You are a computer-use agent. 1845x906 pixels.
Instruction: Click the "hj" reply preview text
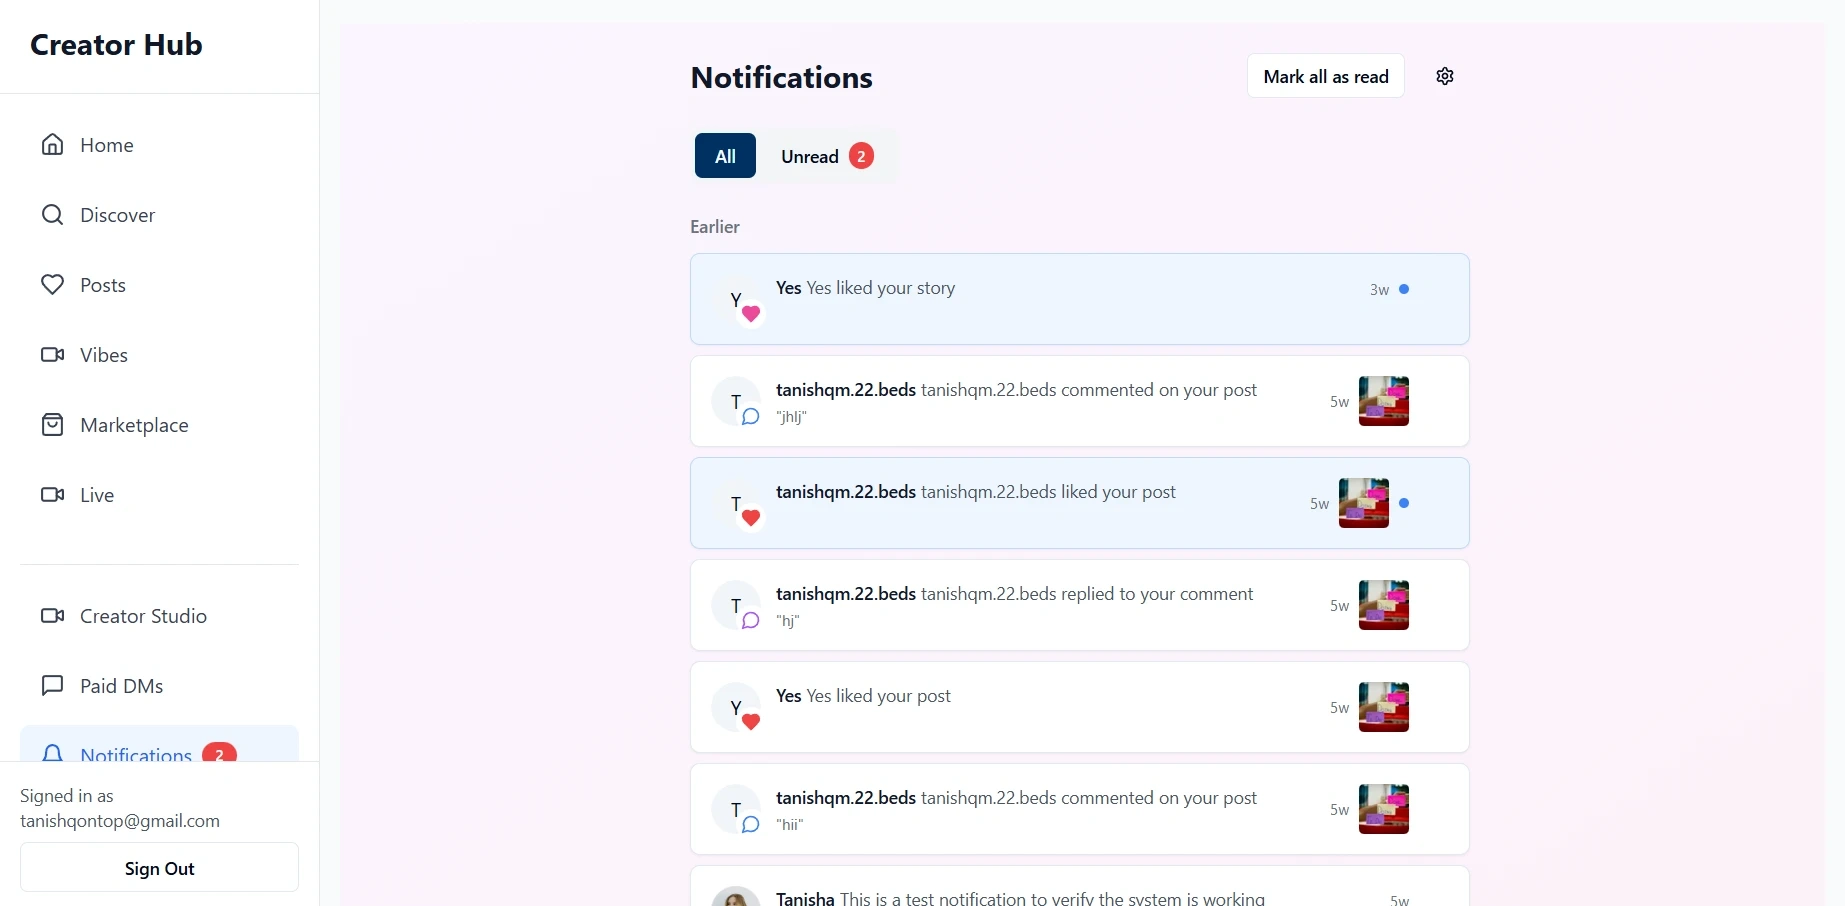click(x=788, y=621)
